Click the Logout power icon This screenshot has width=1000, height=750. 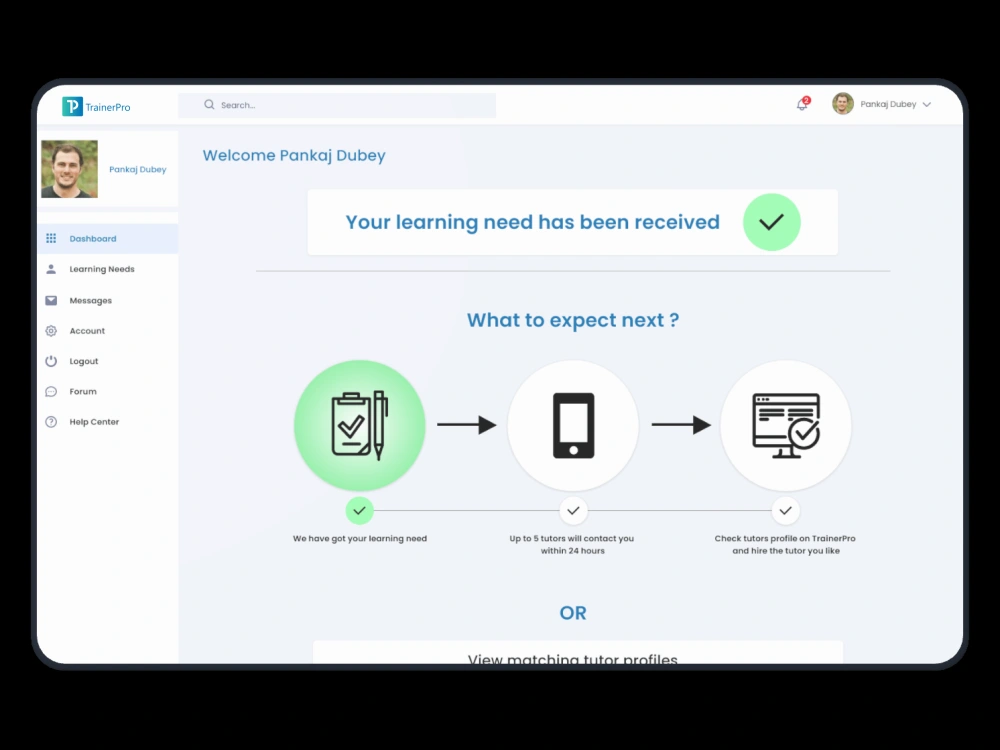point(51,361)
